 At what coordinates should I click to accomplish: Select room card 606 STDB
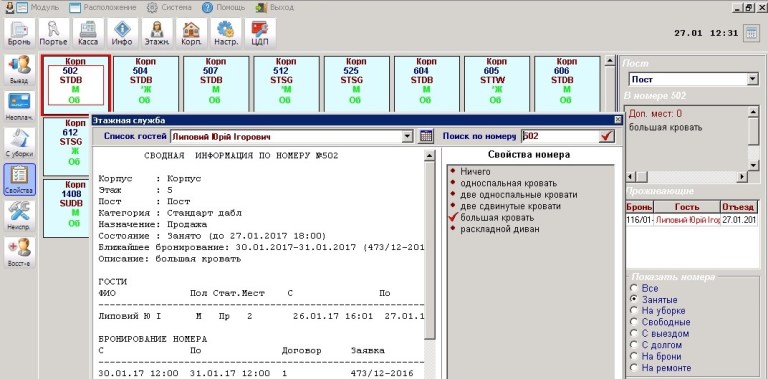[567, 85]
